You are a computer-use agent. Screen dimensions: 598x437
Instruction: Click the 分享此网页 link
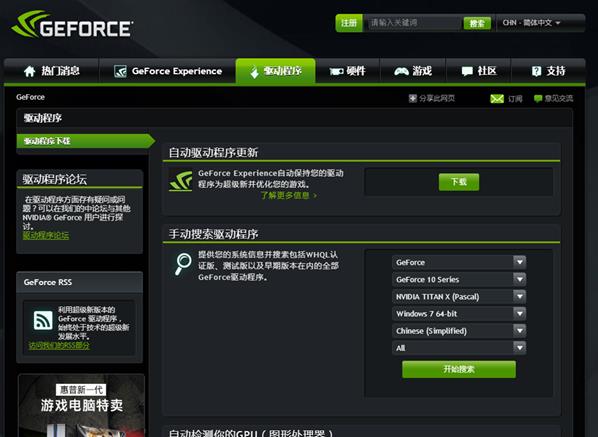pyautogui.click(x=437, y=98)
